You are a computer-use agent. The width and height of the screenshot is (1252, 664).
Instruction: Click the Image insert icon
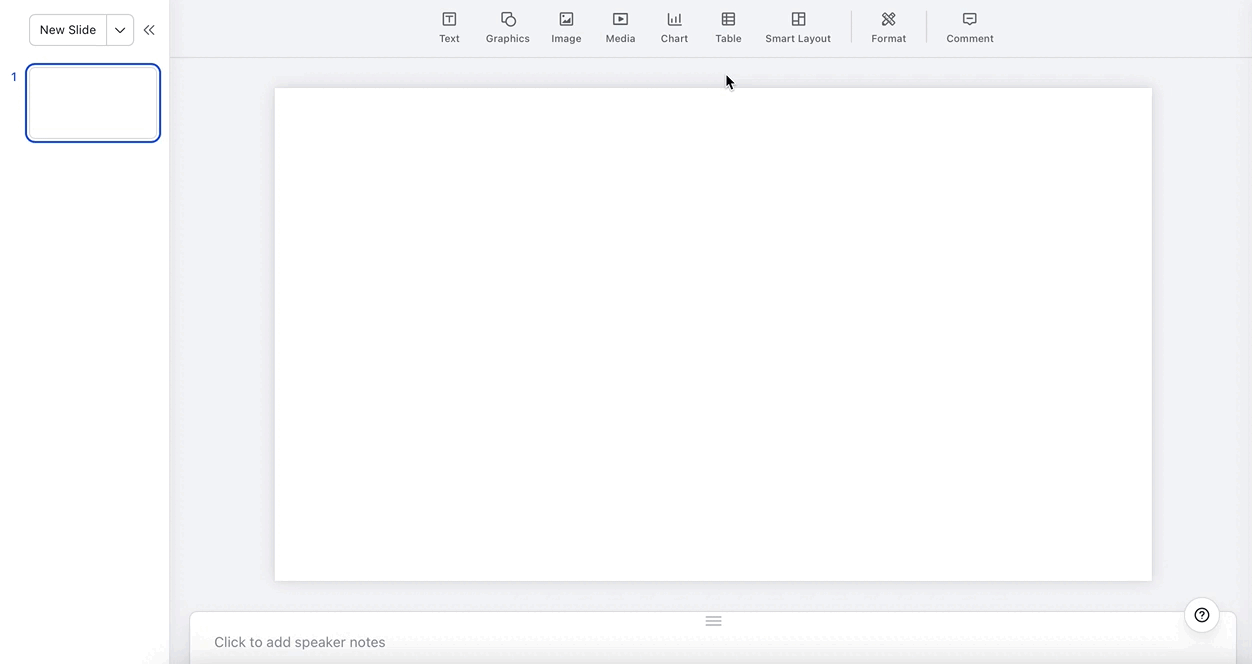[566, 19]
